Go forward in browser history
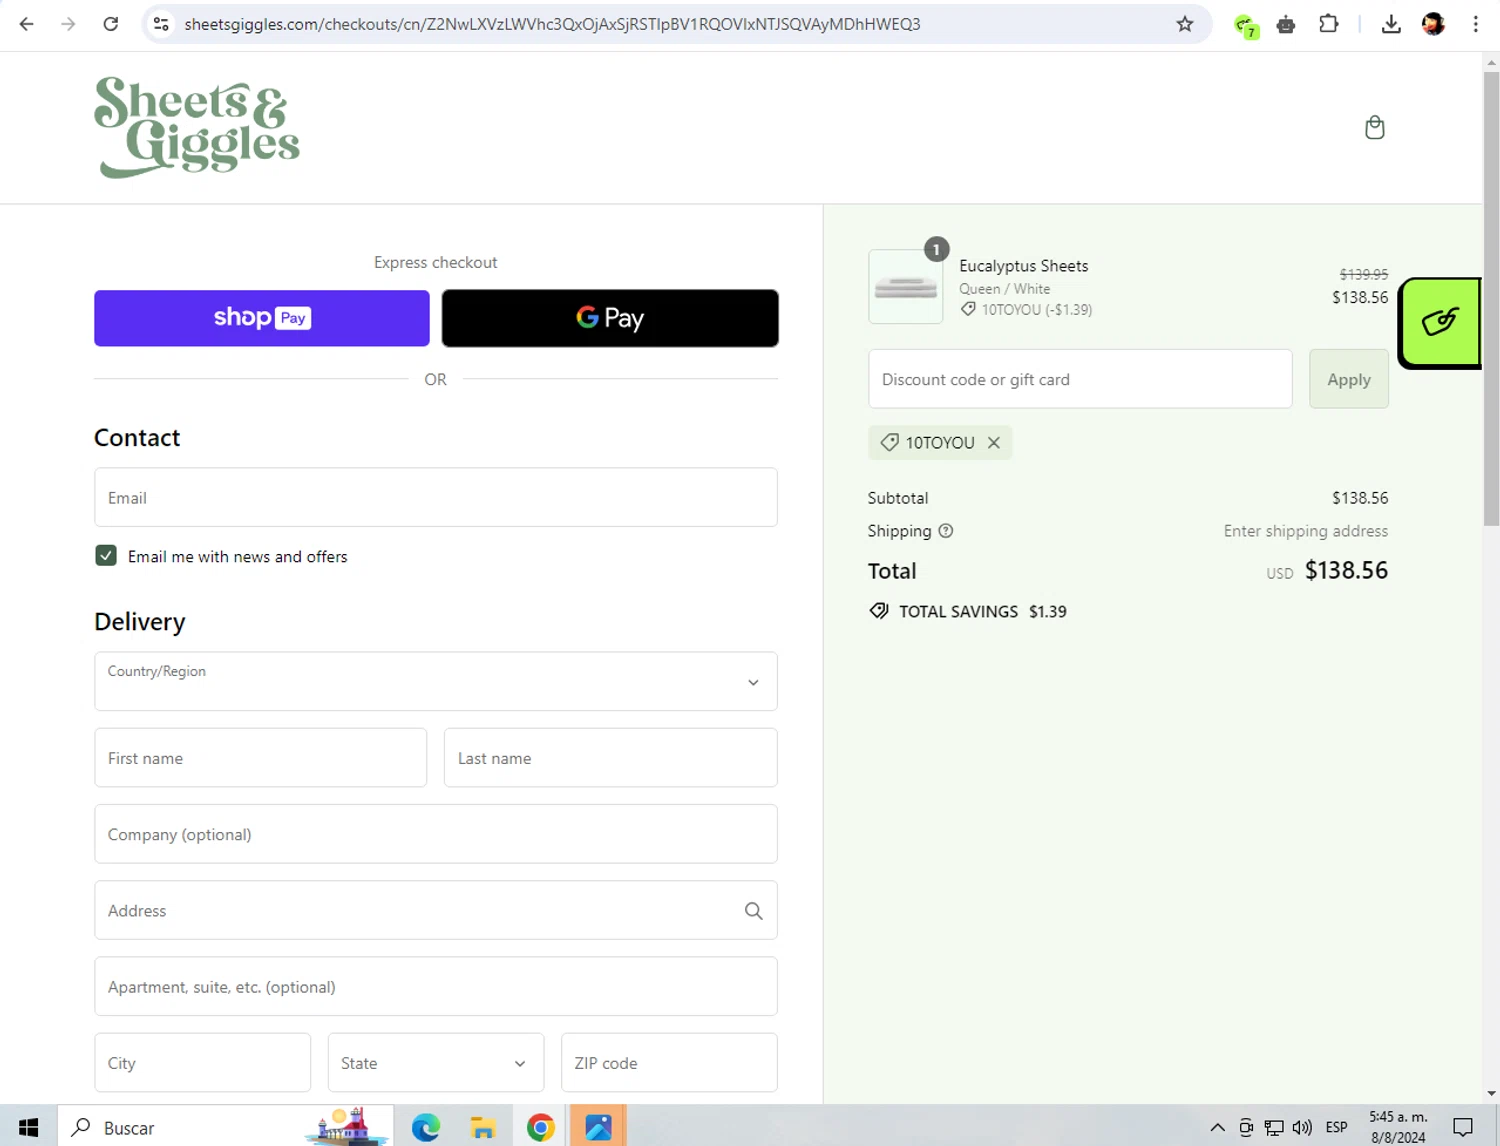Viewport: 1500px width, 1146px height. click(x=68, y=24)
